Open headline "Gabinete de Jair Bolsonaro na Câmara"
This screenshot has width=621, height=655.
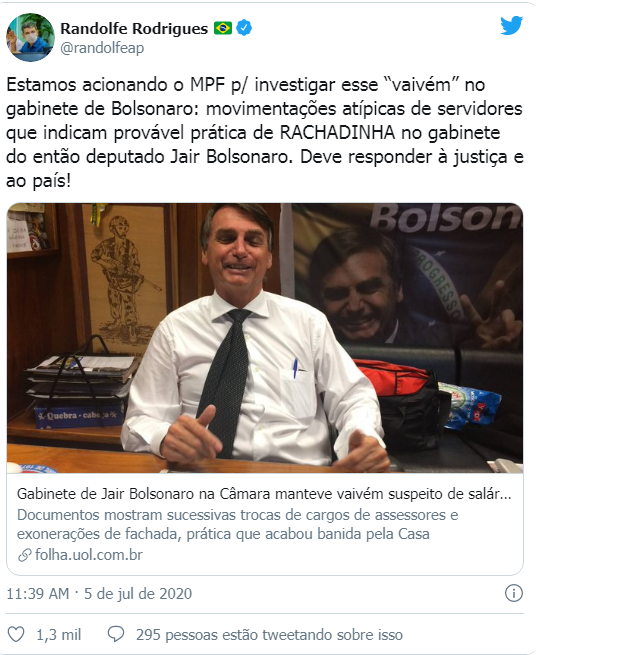point(264,494)
